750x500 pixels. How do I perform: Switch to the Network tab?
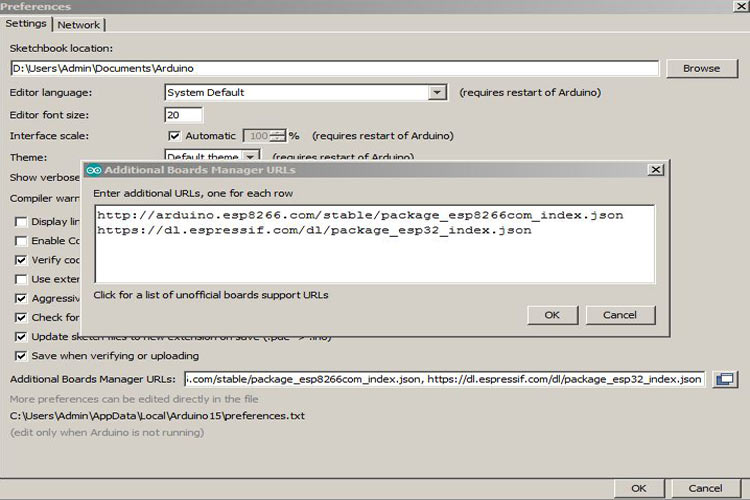tap(78, 25)
